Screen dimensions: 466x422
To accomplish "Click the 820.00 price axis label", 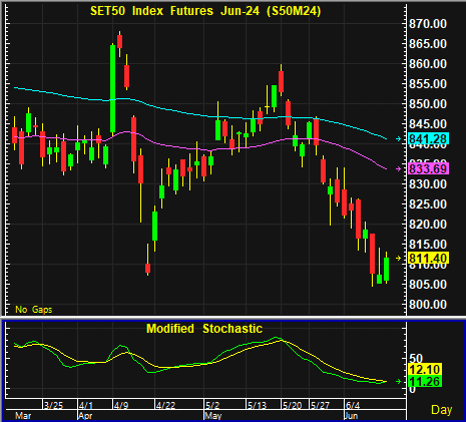I will [x=428, y=224].
